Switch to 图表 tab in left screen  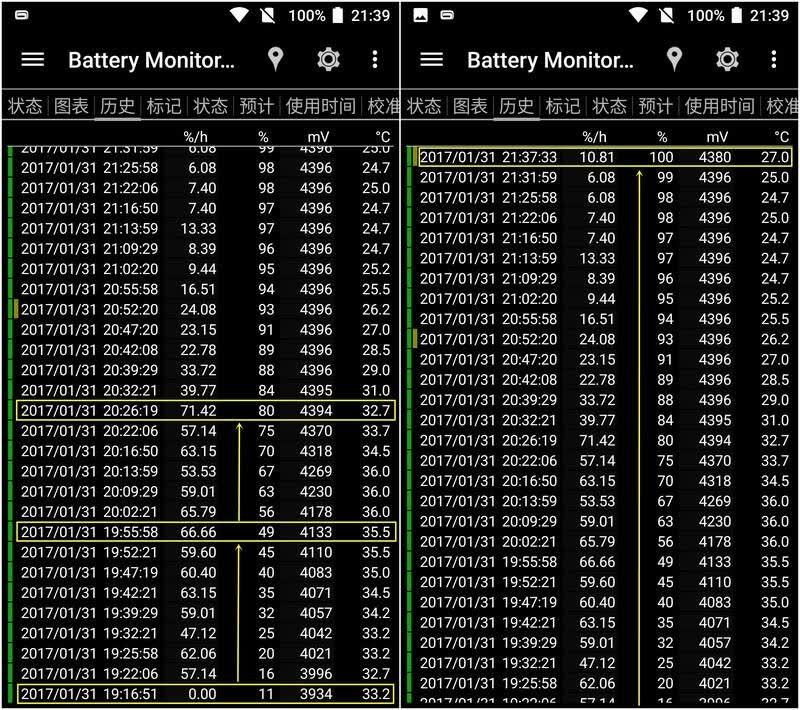tap(71, 106)
